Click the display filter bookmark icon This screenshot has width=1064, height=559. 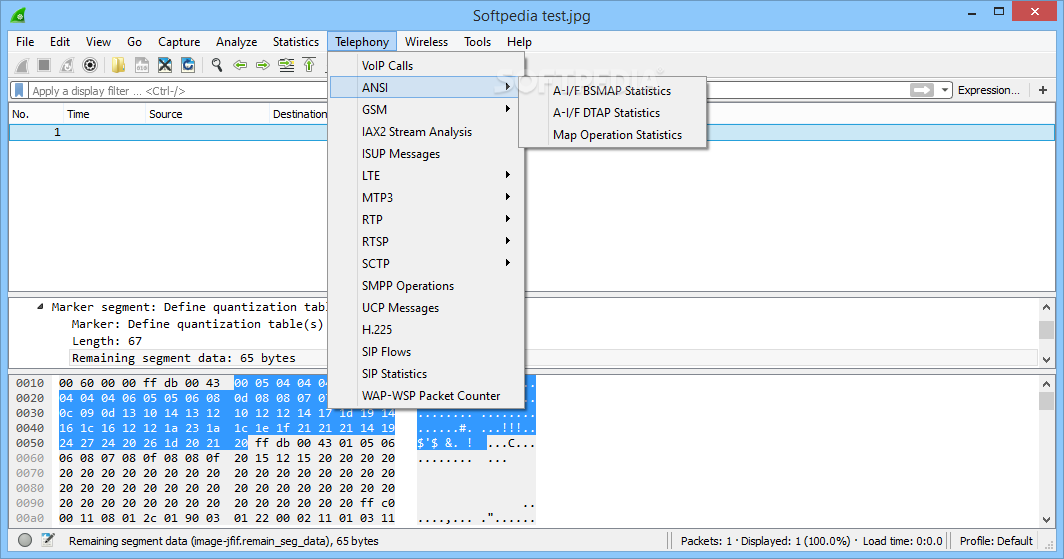pyautogui.click(x=20, y=90)
